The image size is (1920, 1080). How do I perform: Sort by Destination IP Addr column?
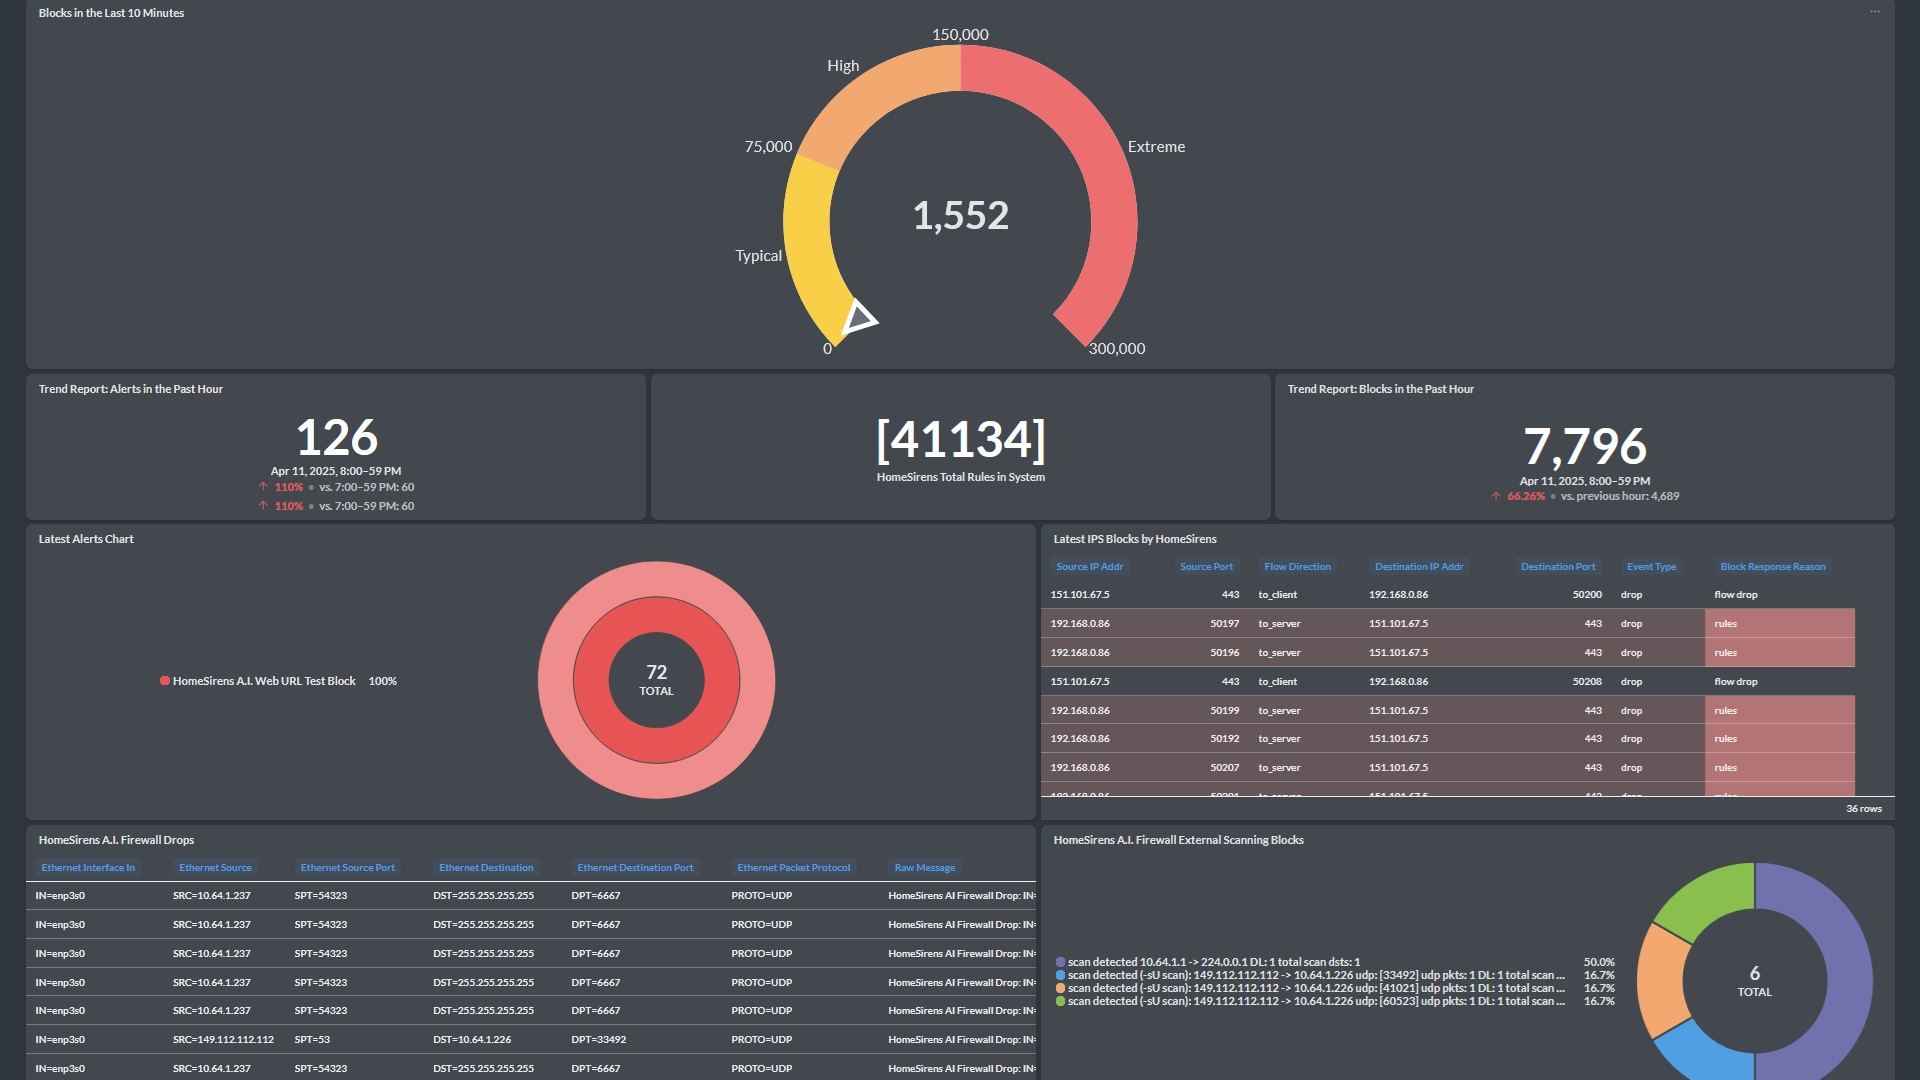(1418, 567)
